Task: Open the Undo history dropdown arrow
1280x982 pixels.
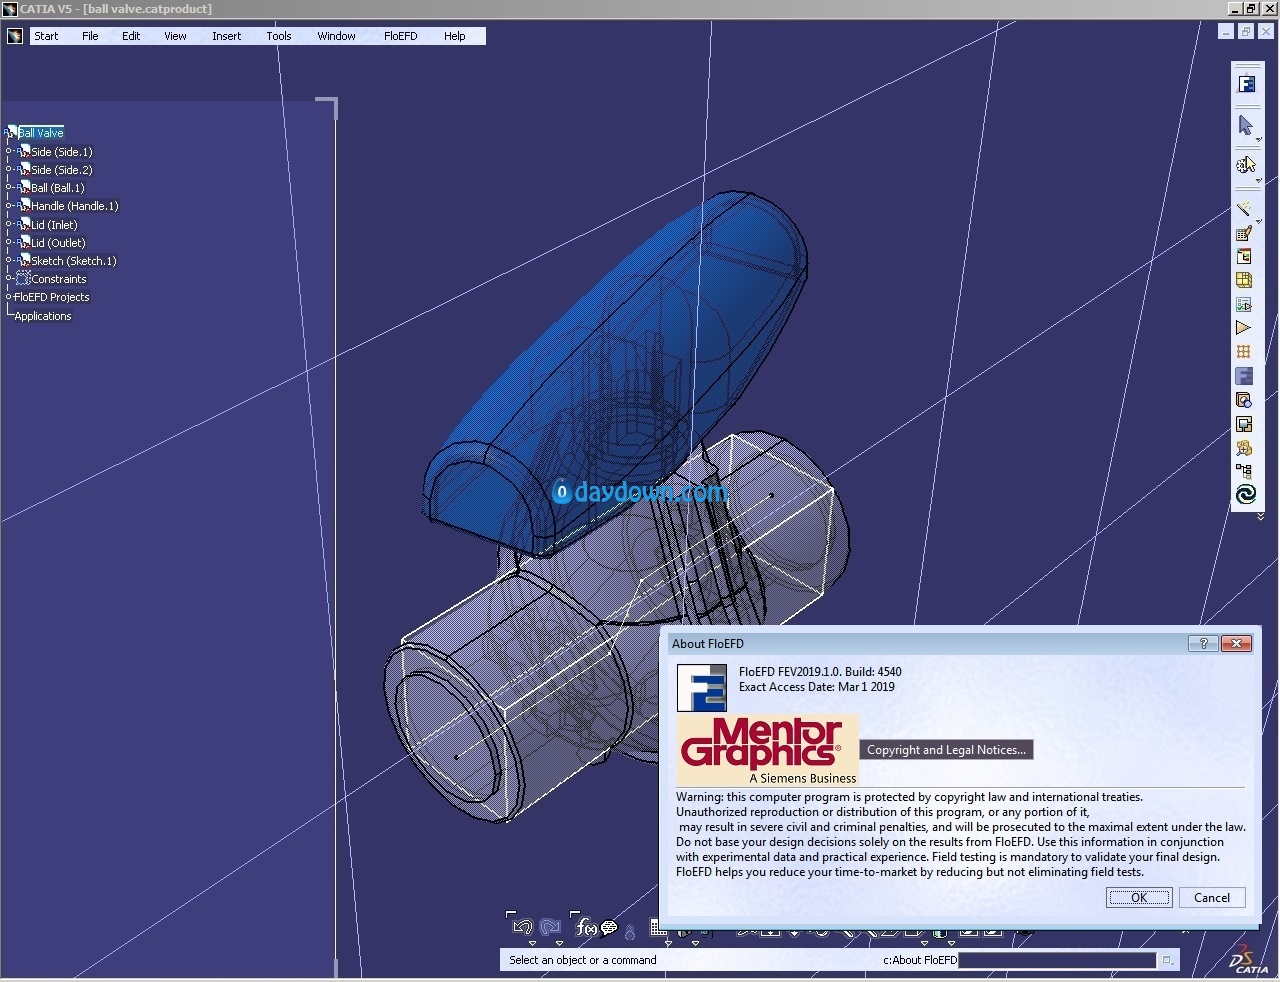Action: [x=532, y=943]
